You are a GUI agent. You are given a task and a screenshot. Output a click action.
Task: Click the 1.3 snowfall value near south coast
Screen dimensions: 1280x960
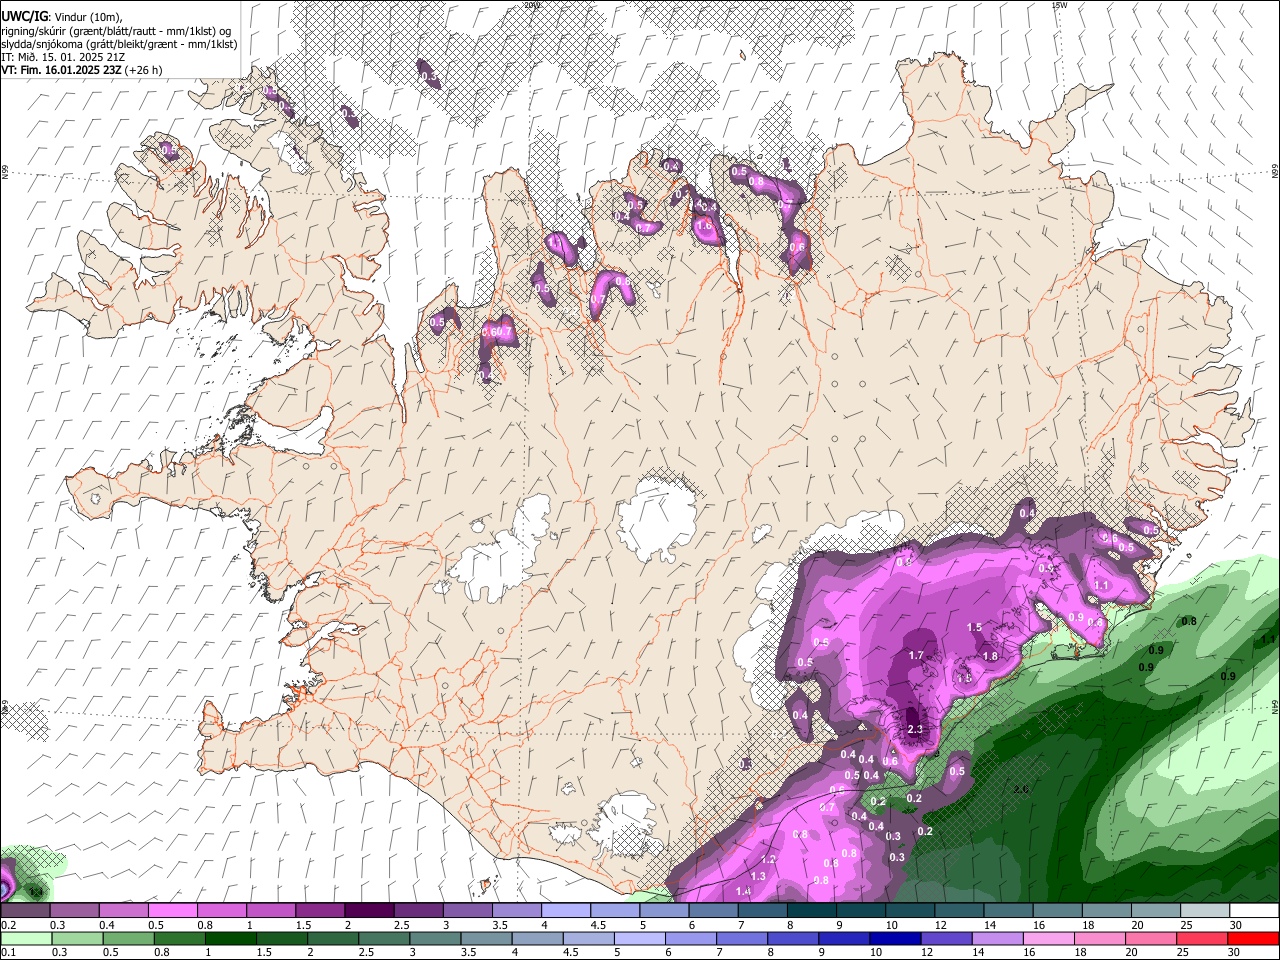[x=758, y=876]
